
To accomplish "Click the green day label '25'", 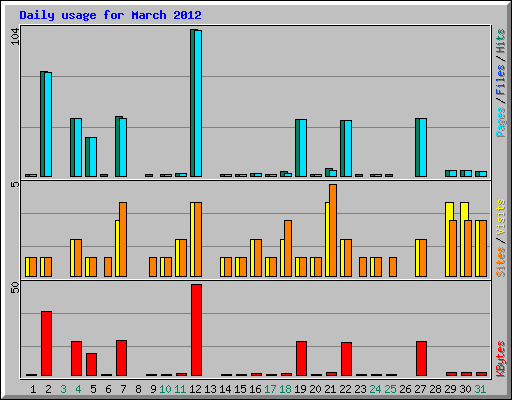I will [x=390, y=389].
